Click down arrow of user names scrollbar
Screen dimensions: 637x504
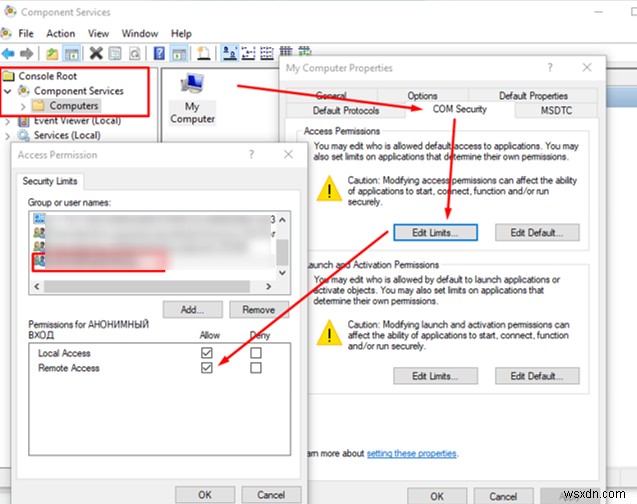[282, 273]
